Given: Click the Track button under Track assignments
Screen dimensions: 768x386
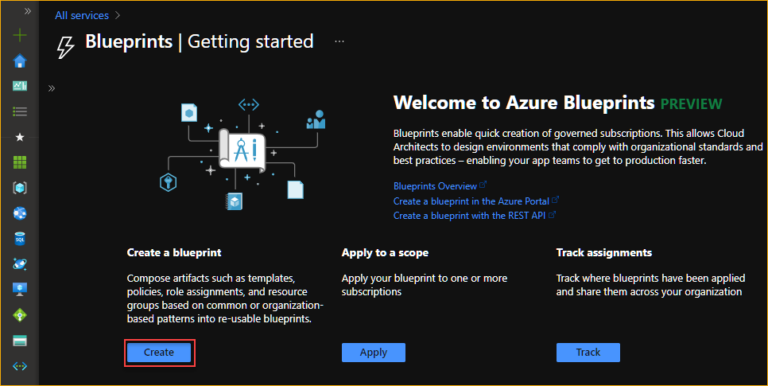Looking at the screenshot, I should point(588,352).
